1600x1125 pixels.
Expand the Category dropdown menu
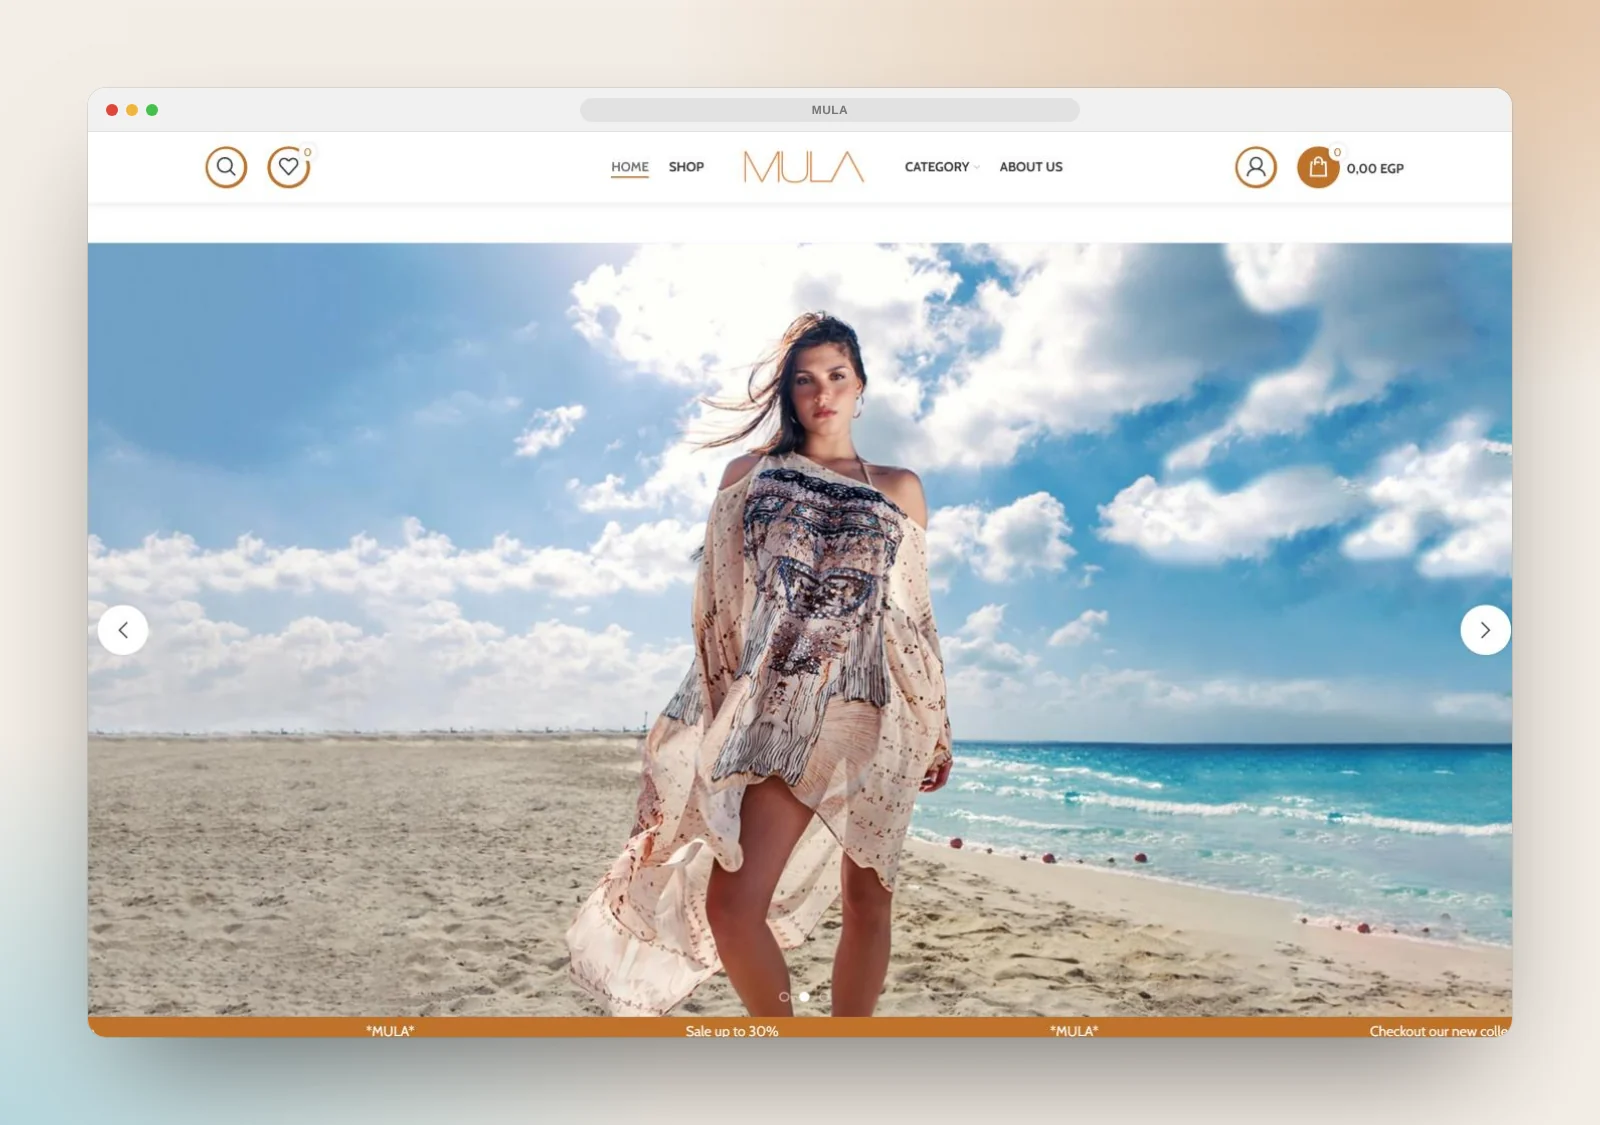click(942, 167)
